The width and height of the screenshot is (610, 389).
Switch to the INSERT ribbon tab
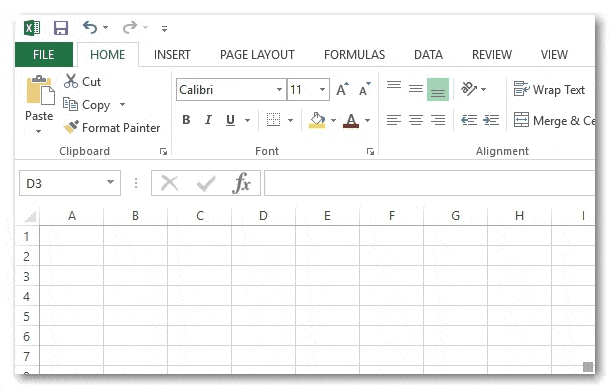pyautogui.click(x=172, y=55)
